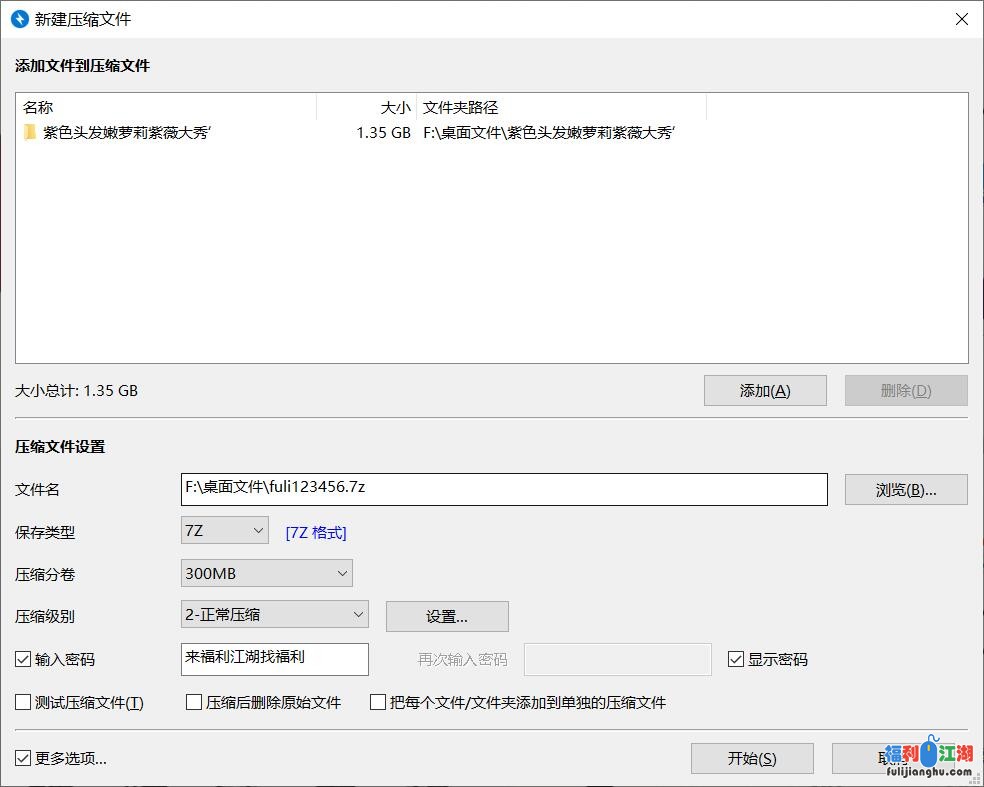
Task: Enable 压缩后删除原始文件 option
Action: click(194, 702)
